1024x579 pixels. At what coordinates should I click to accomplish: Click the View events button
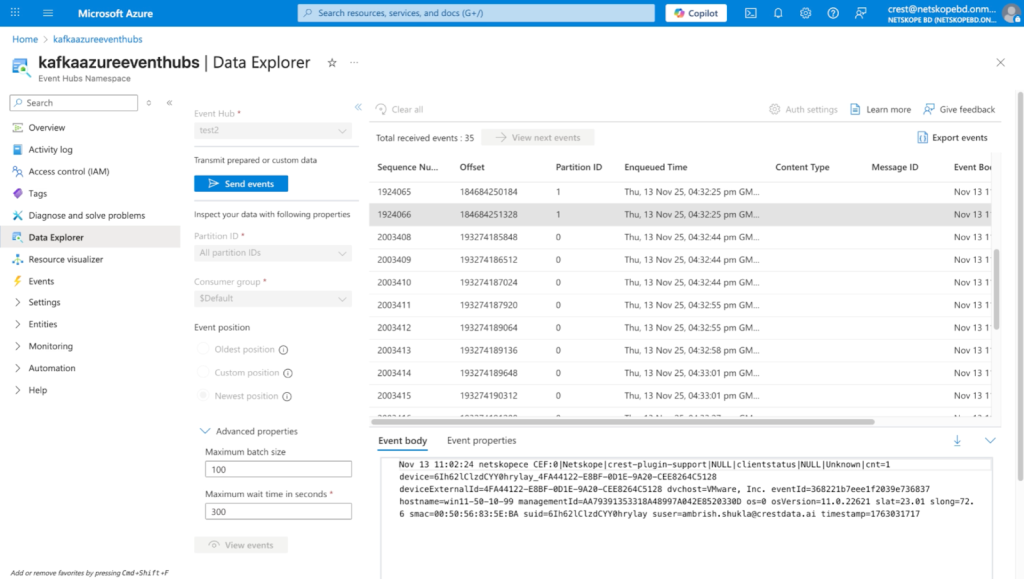click(241, 545)
